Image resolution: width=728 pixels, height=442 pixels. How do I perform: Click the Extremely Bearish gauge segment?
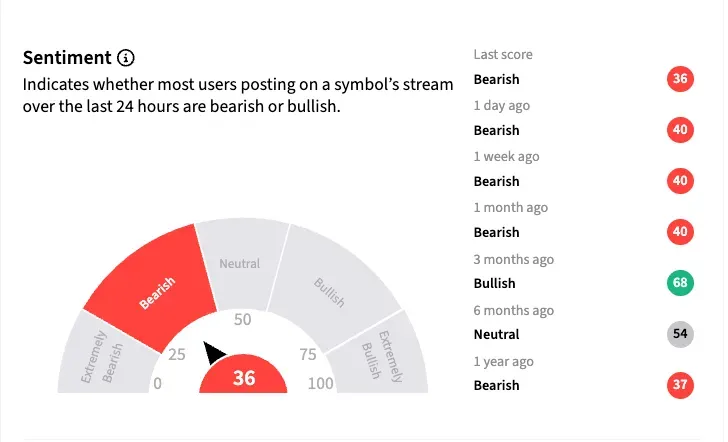(101, 358)
